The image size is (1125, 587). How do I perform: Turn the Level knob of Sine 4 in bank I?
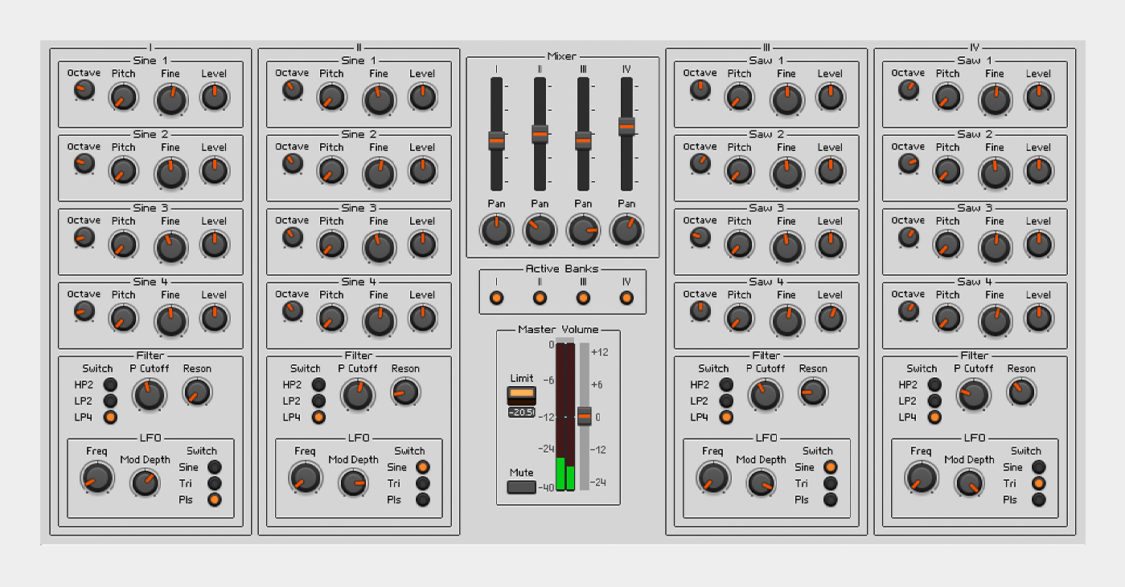tap(213, 318)
